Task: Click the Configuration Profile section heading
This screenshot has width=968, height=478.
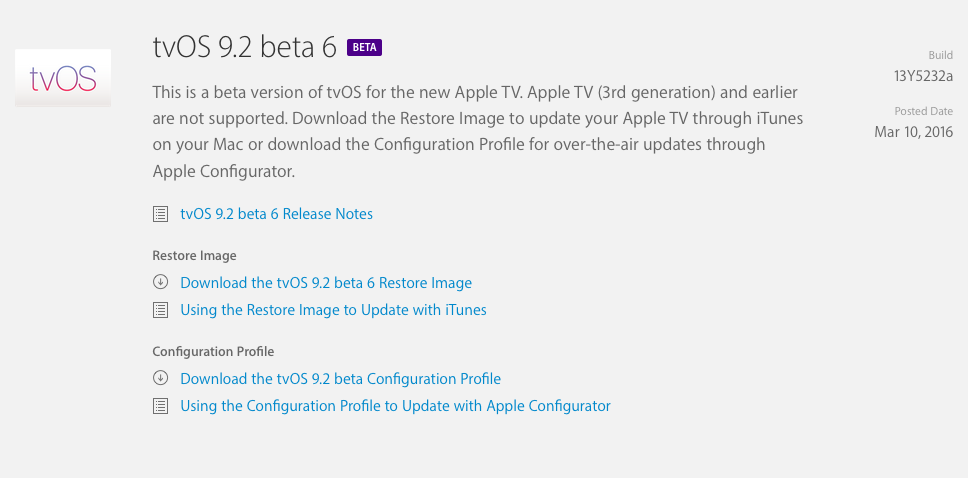Action: (x=213, y=351)
